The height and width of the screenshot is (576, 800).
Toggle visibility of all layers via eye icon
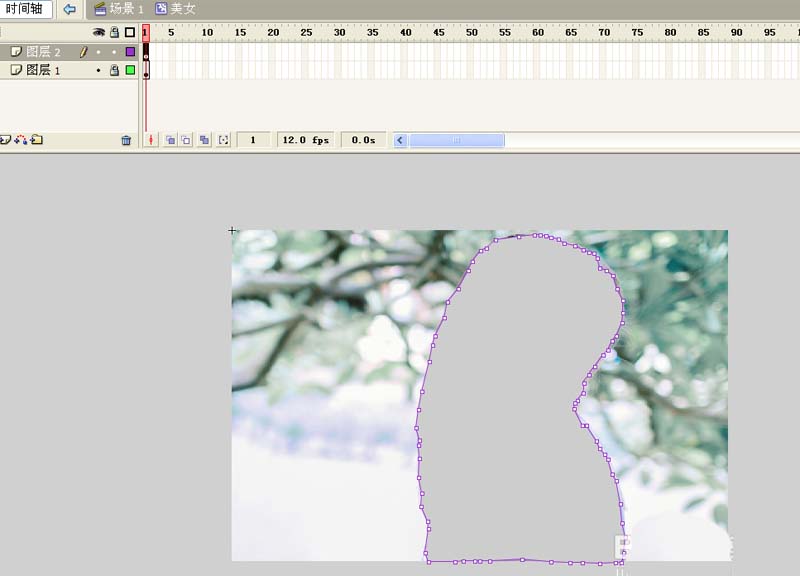(98, 33)
